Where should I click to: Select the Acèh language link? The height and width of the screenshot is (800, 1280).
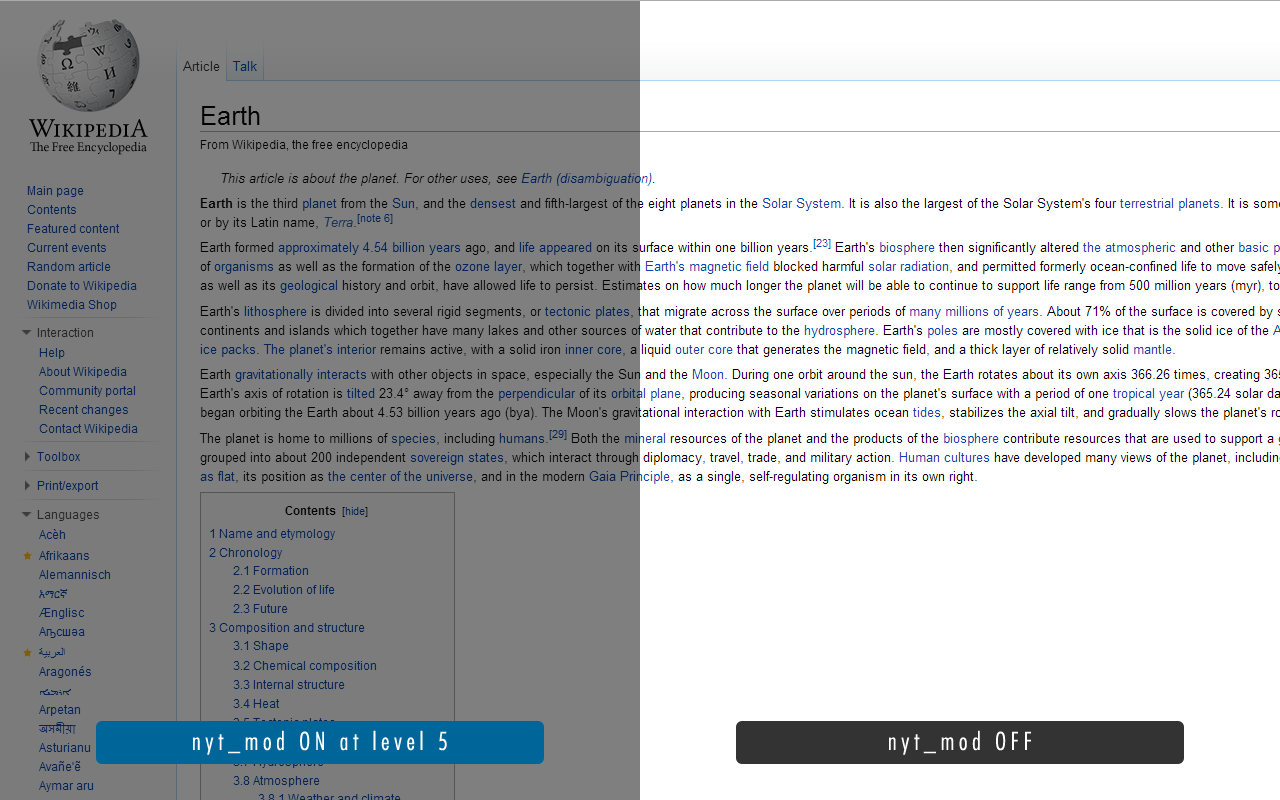point(52,535)
